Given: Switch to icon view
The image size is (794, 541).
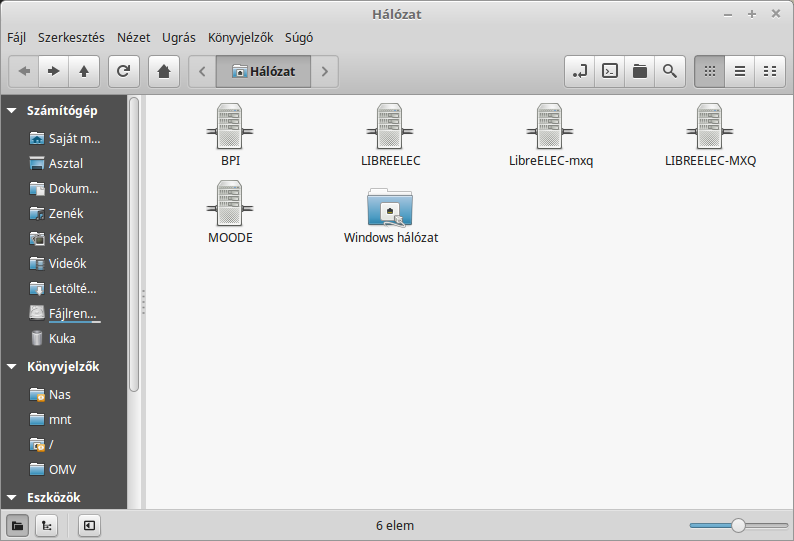Looking at the screenshot, I should pyautogui.click(x=709, y=71).
